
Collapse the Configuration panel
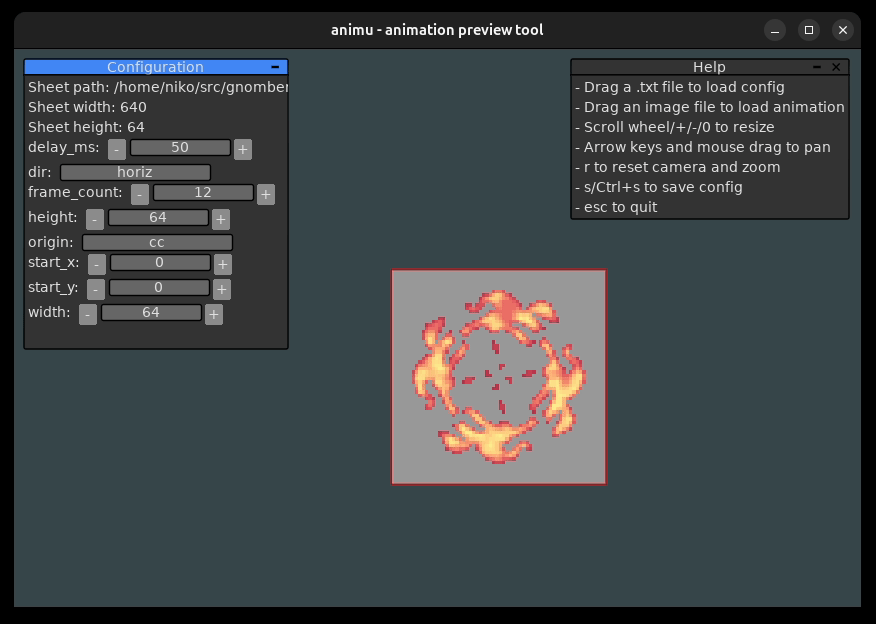(275, 67)
